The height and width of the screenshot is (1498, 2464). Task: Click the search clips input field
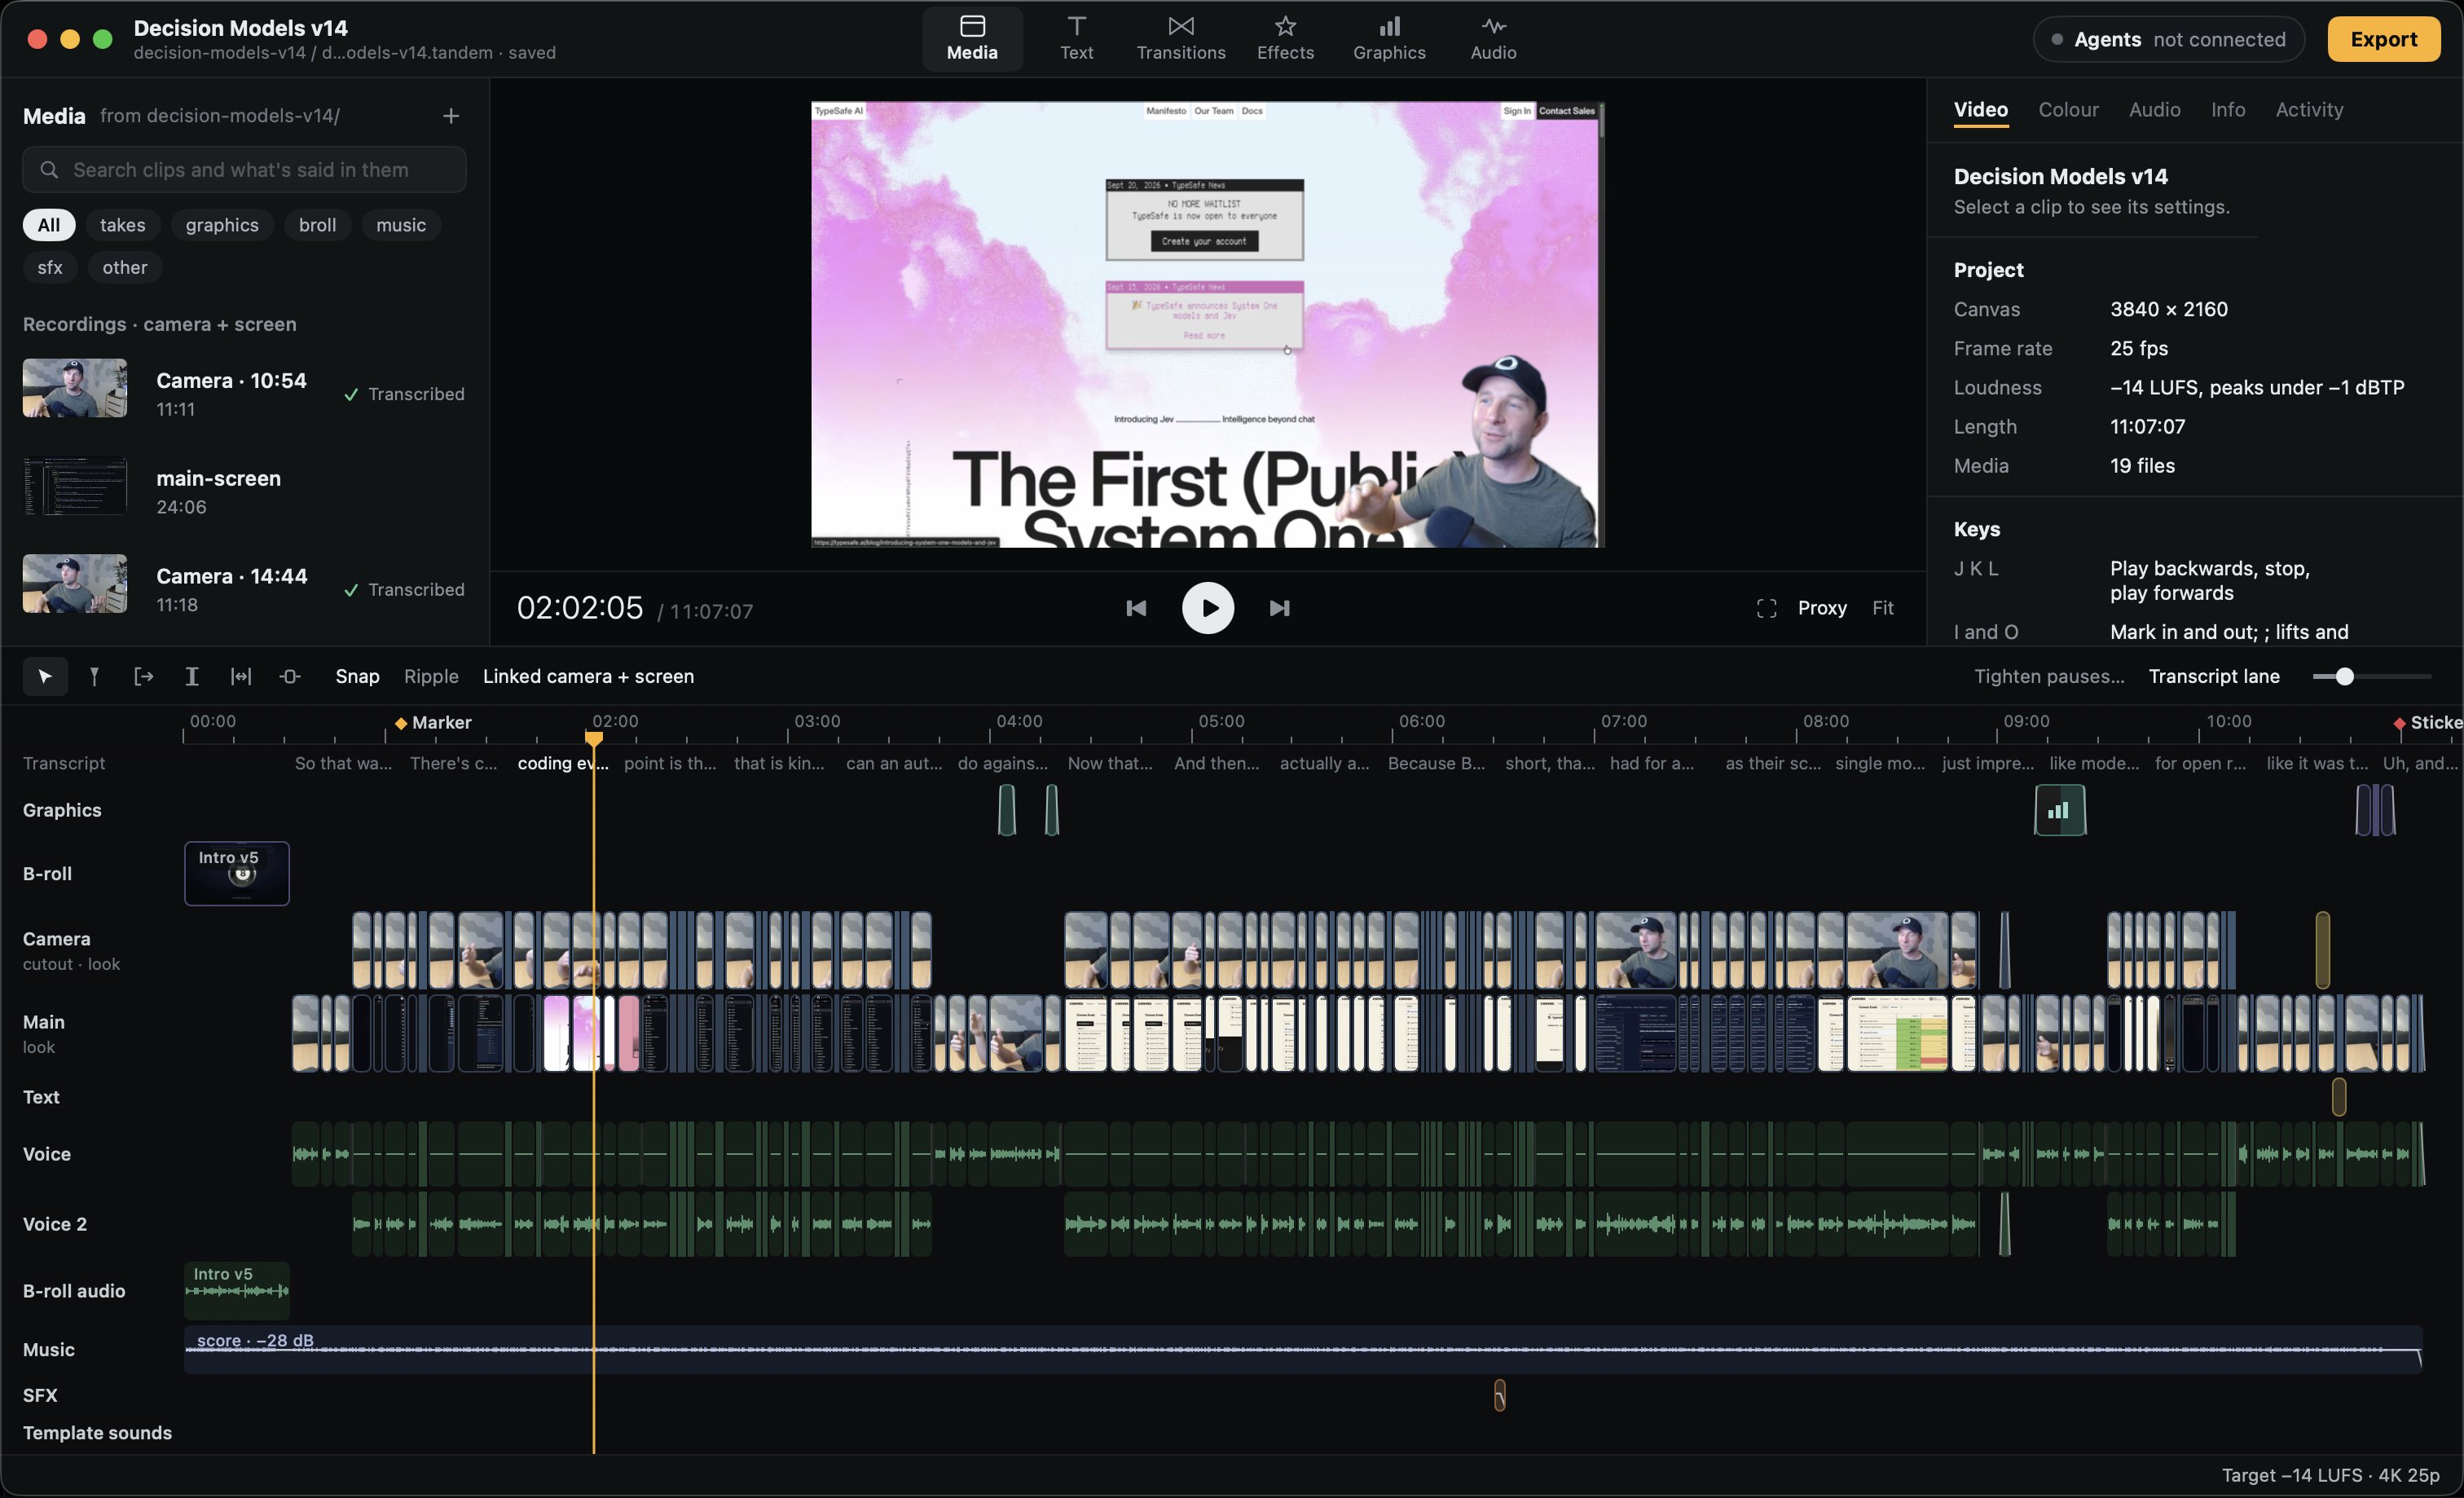pos(244,170)
